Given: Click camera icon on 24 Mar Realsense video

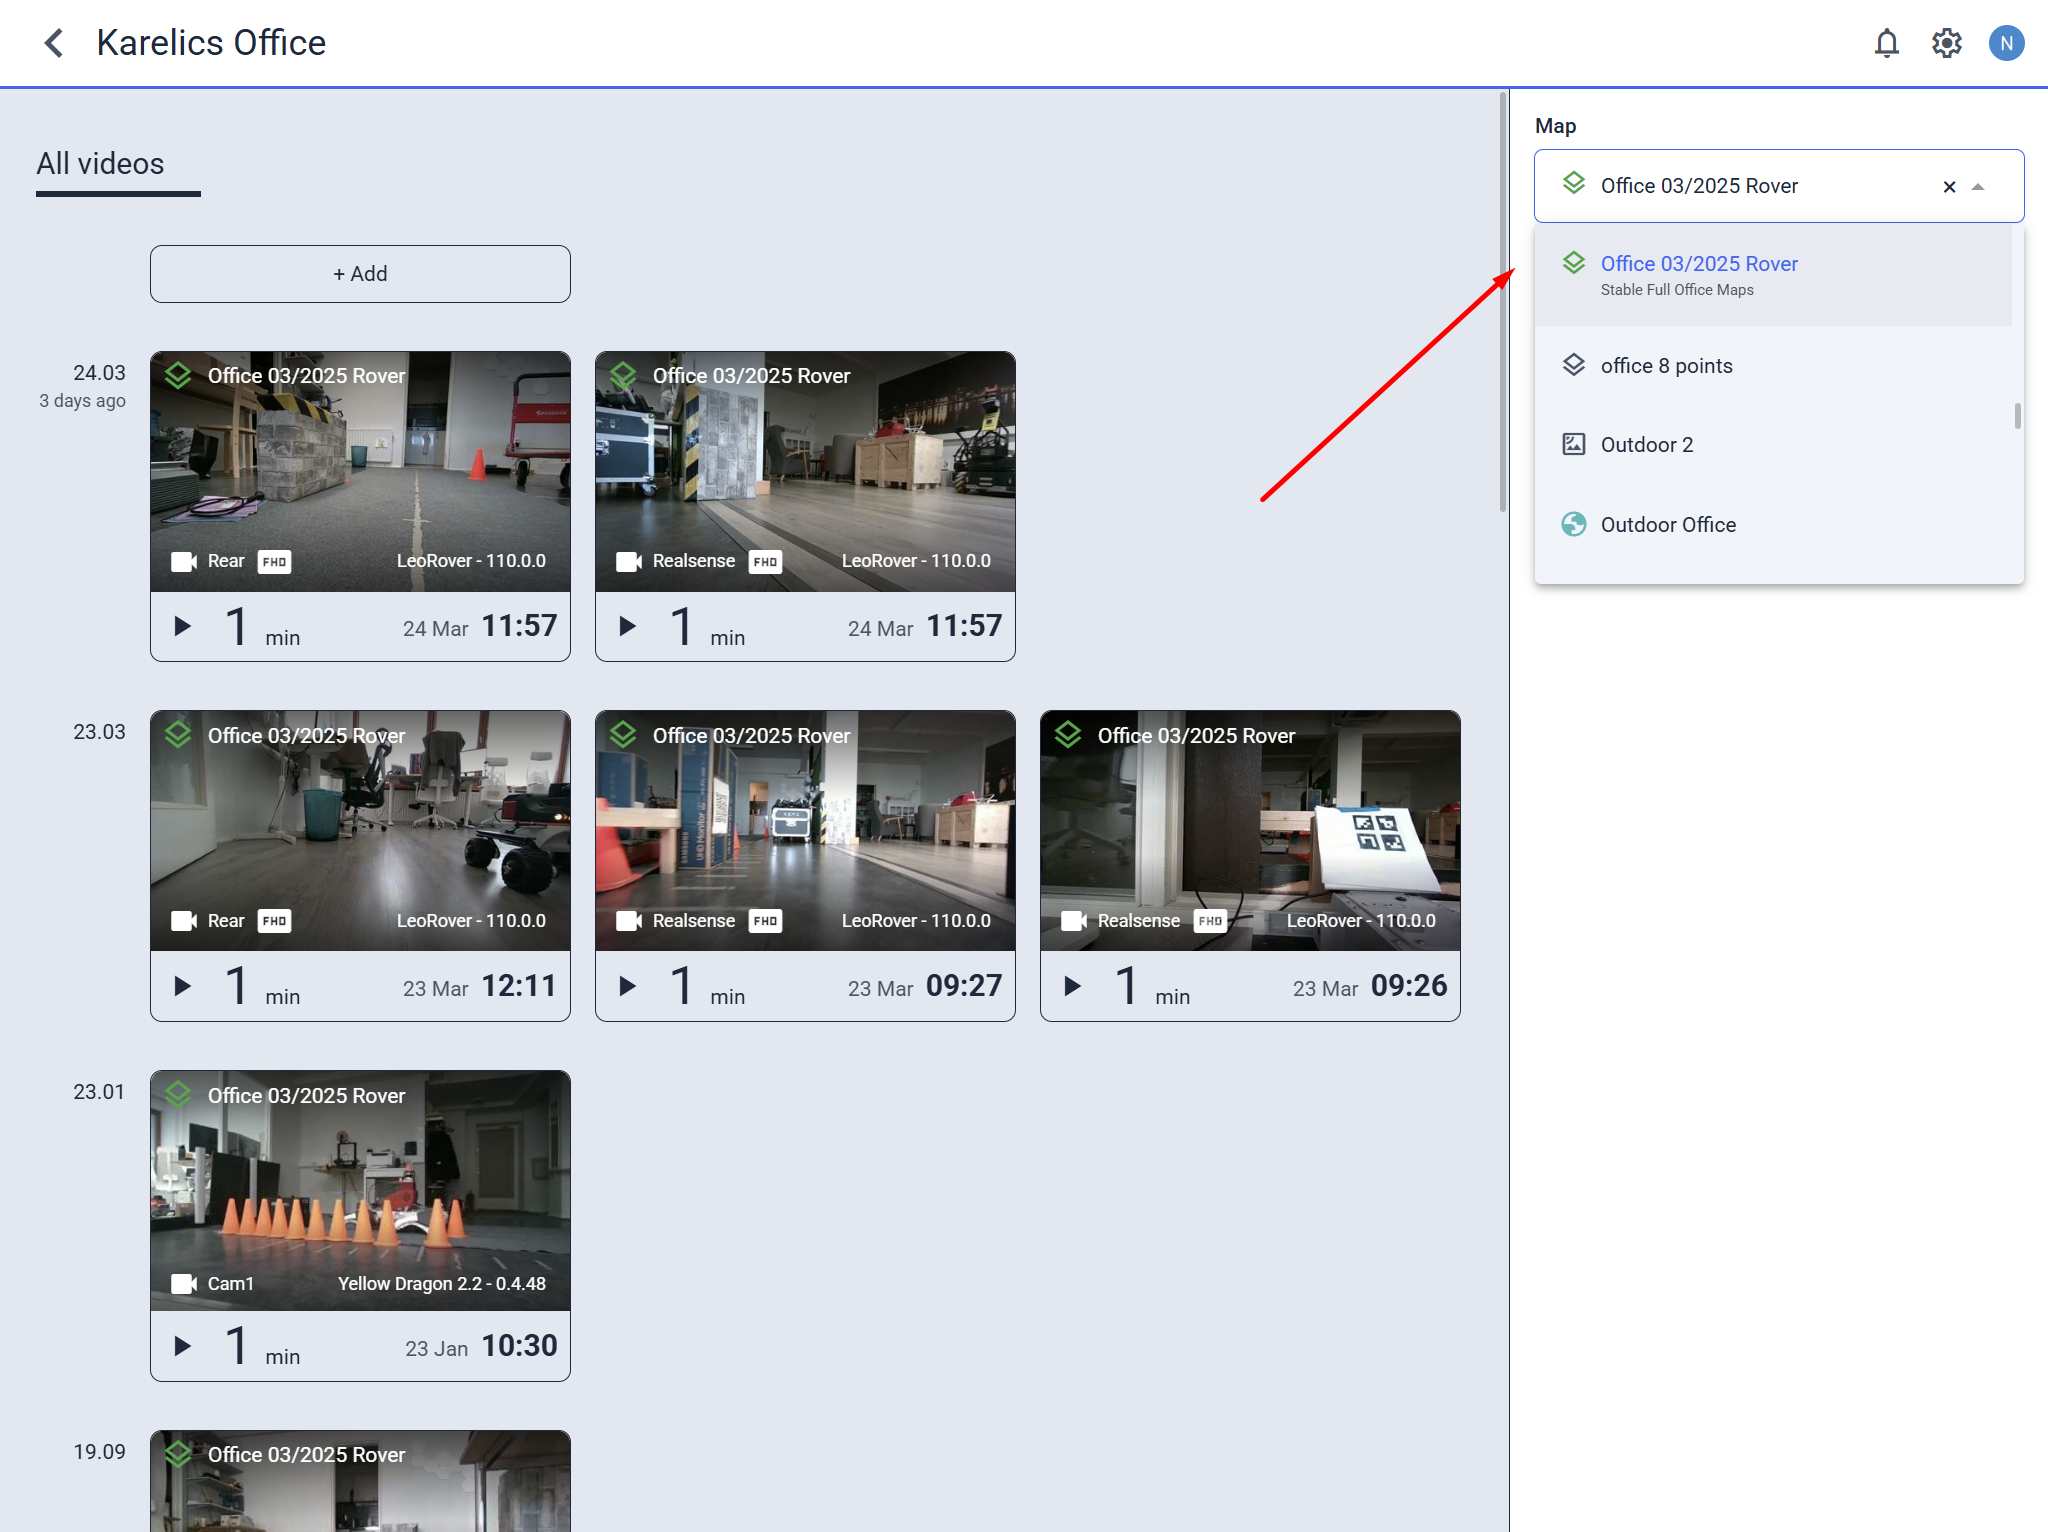Looking at the screenshot, I should pos(628,562).
